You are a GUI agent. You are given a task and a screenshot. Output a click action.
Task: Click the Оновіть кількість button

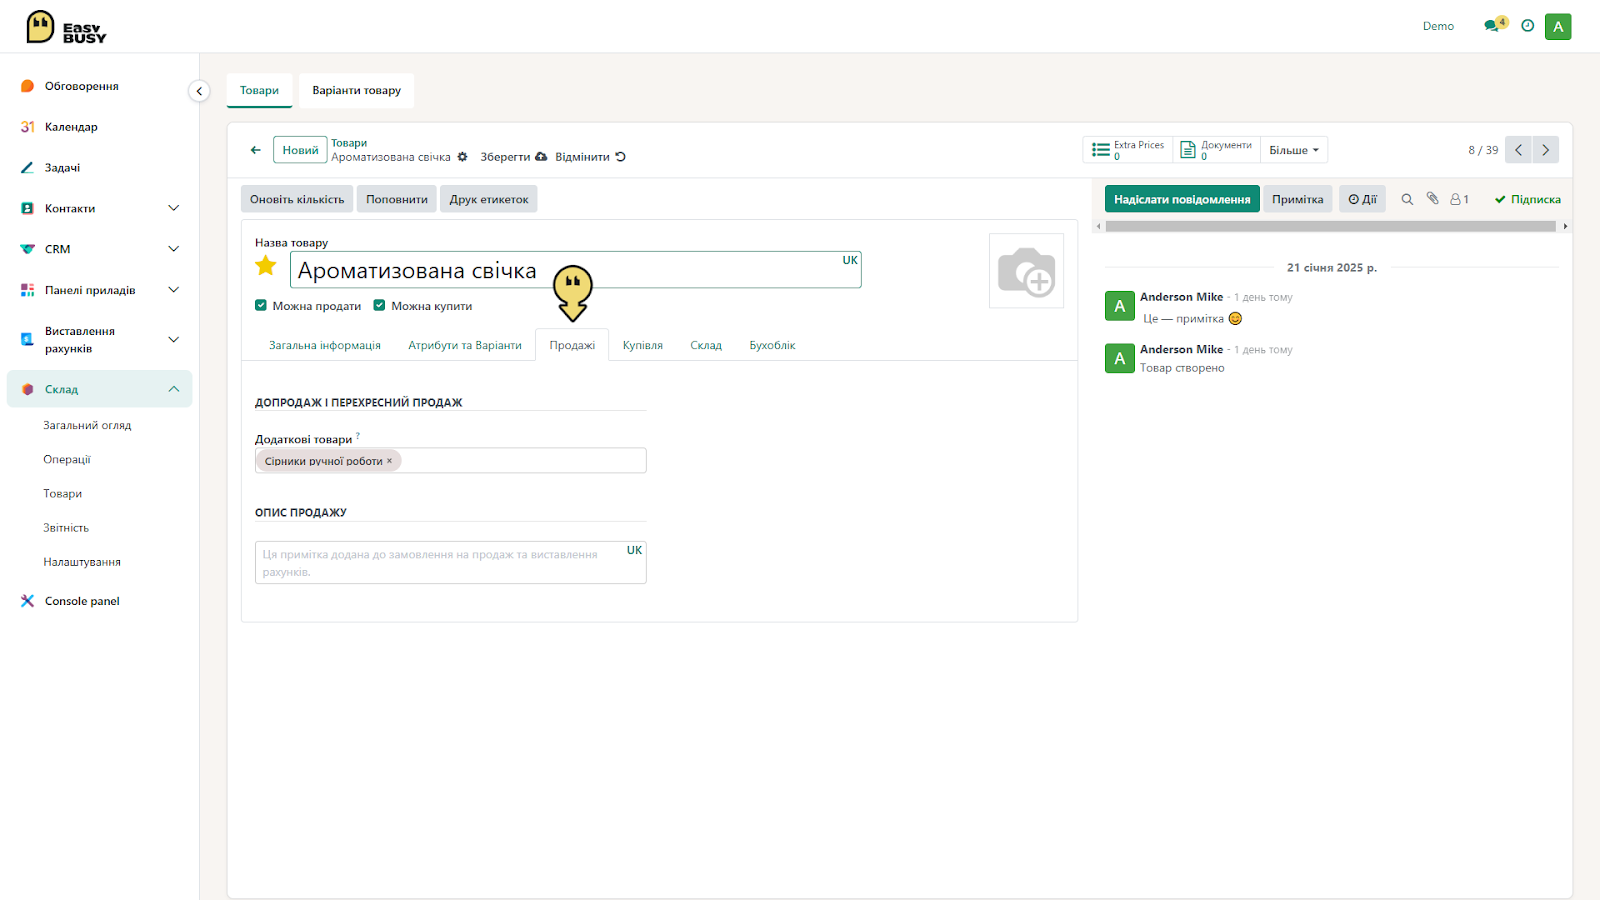297,199
